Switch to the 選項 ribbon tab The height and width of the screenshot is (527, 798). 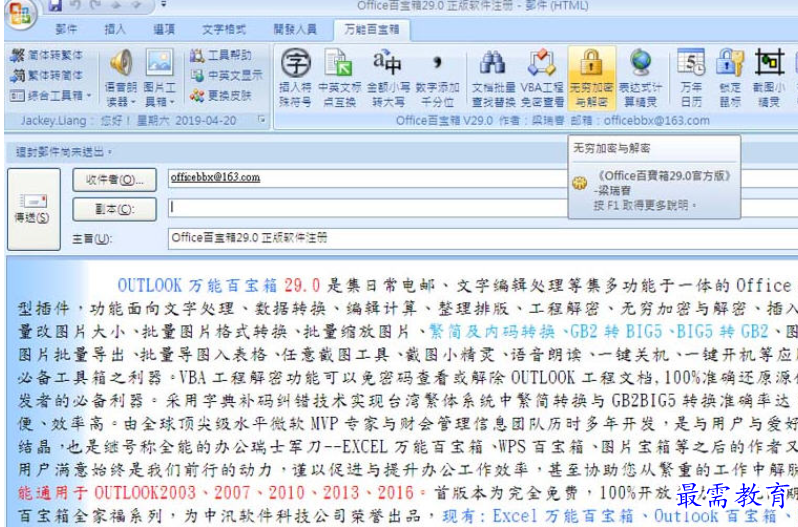tap(164, 30)
